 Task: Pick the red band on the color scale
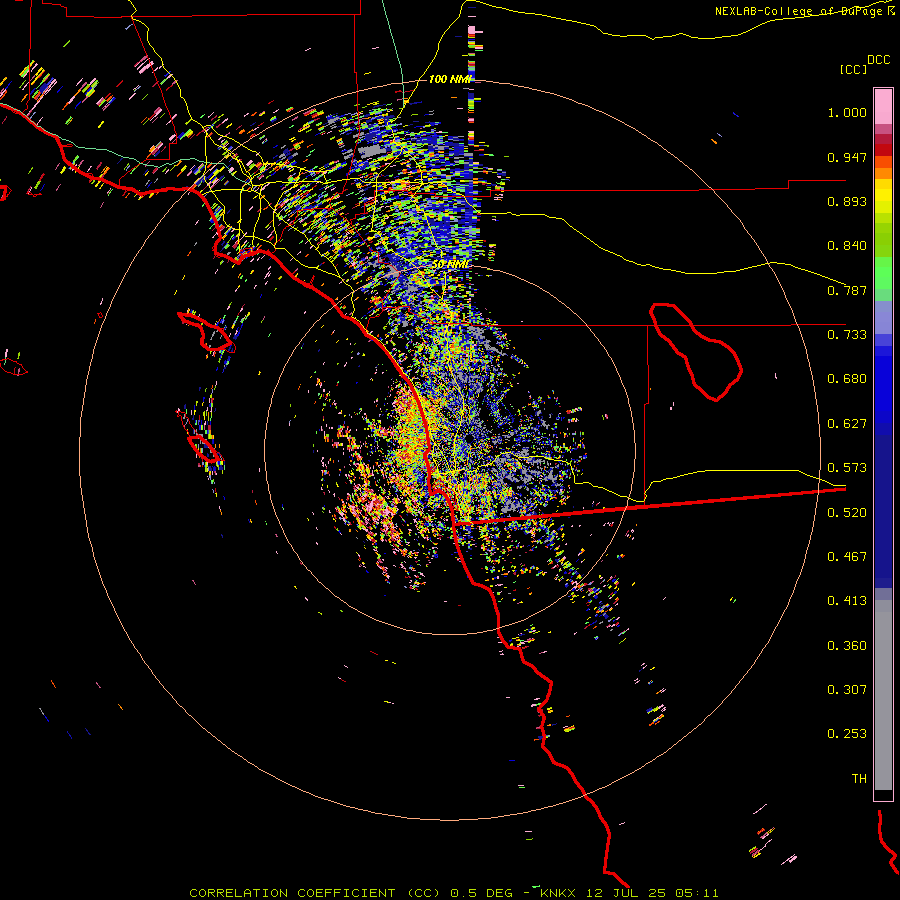pyautogui.click(x=883, y=150)
